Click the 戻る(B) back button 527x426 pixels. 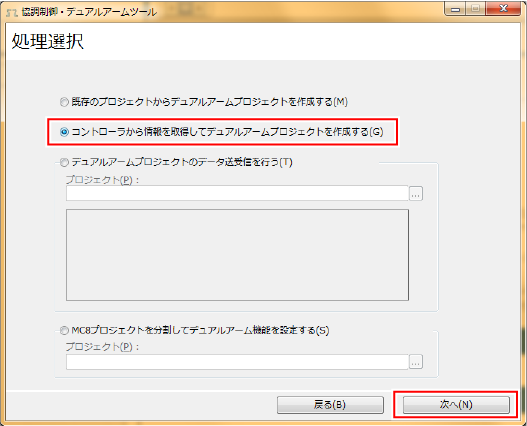pos(330,404)
